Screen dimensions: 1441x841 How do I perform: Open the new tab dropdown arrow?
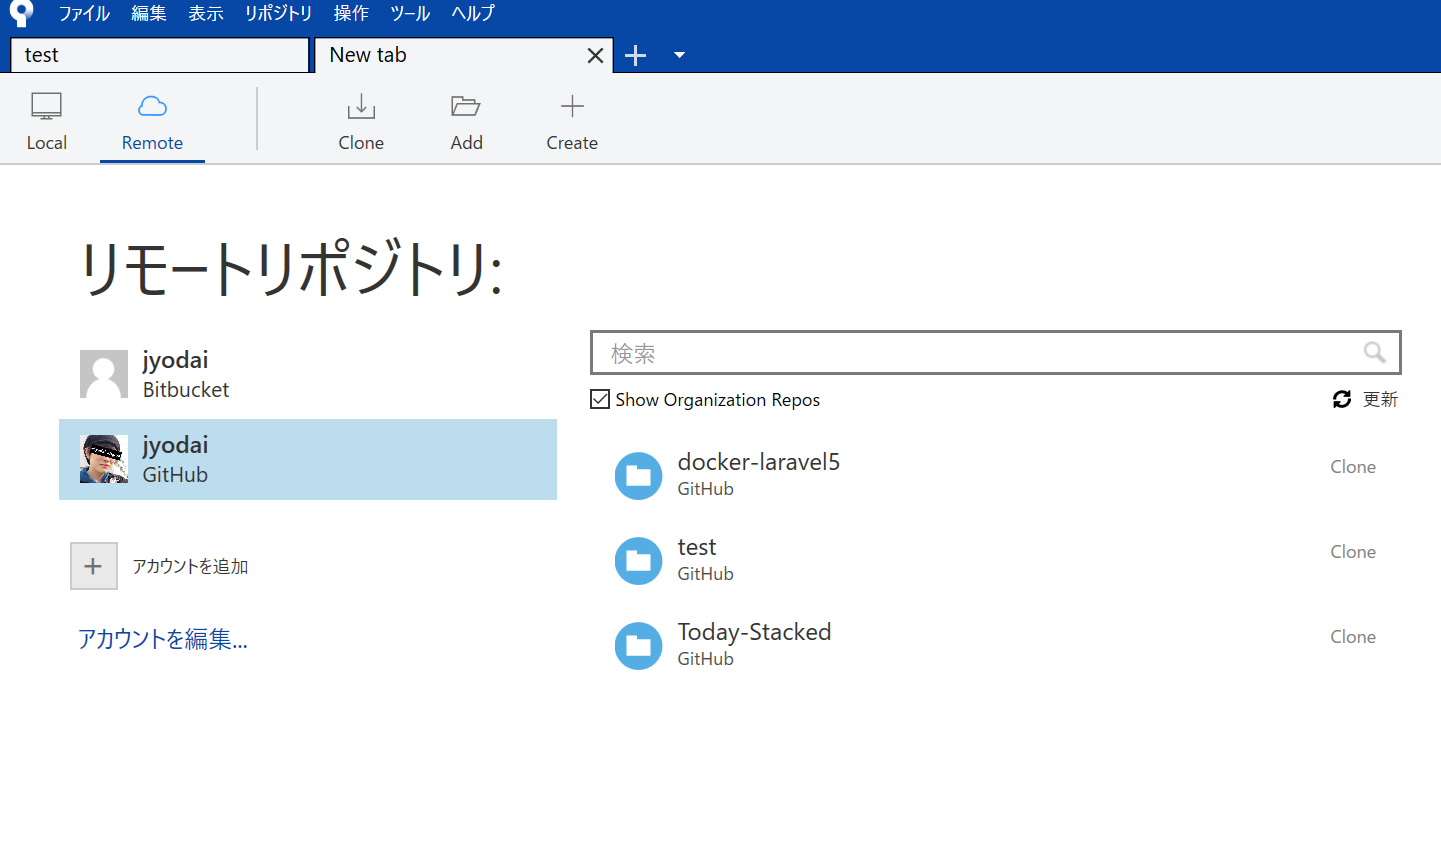(679, 56)
